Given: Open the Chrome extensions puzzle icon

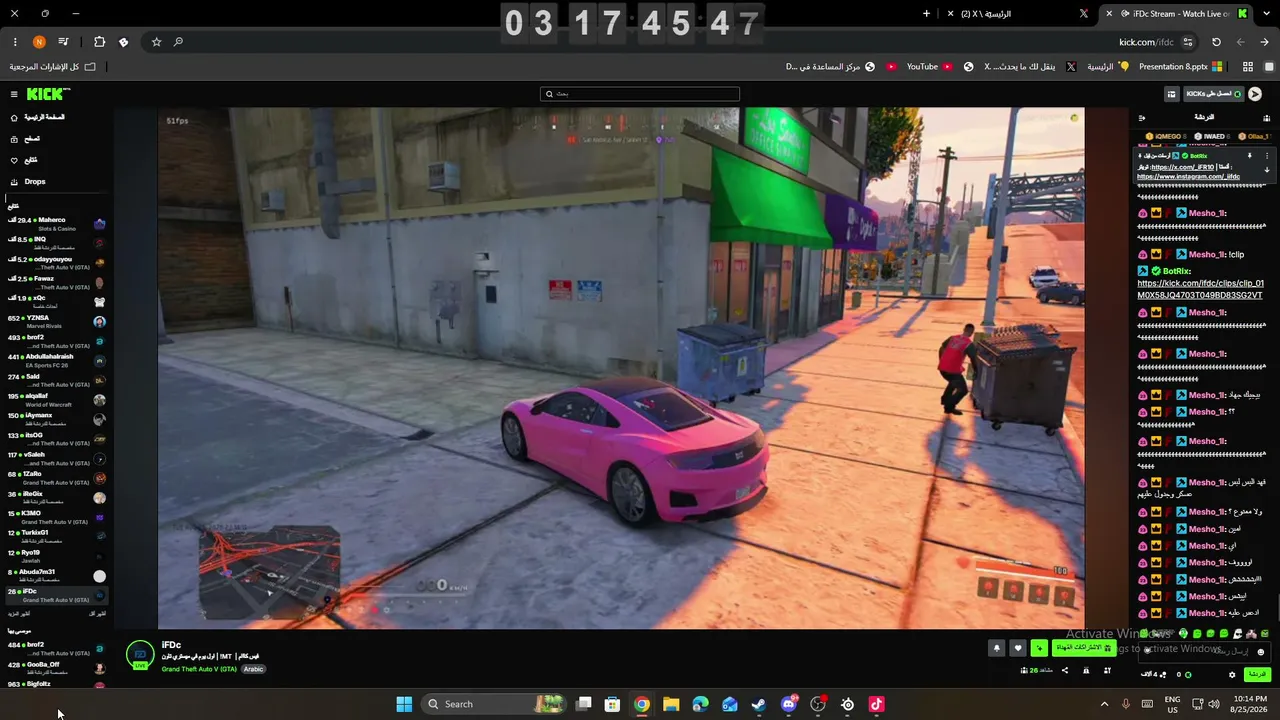Looking at the screenshot, I should pos(99,42).
